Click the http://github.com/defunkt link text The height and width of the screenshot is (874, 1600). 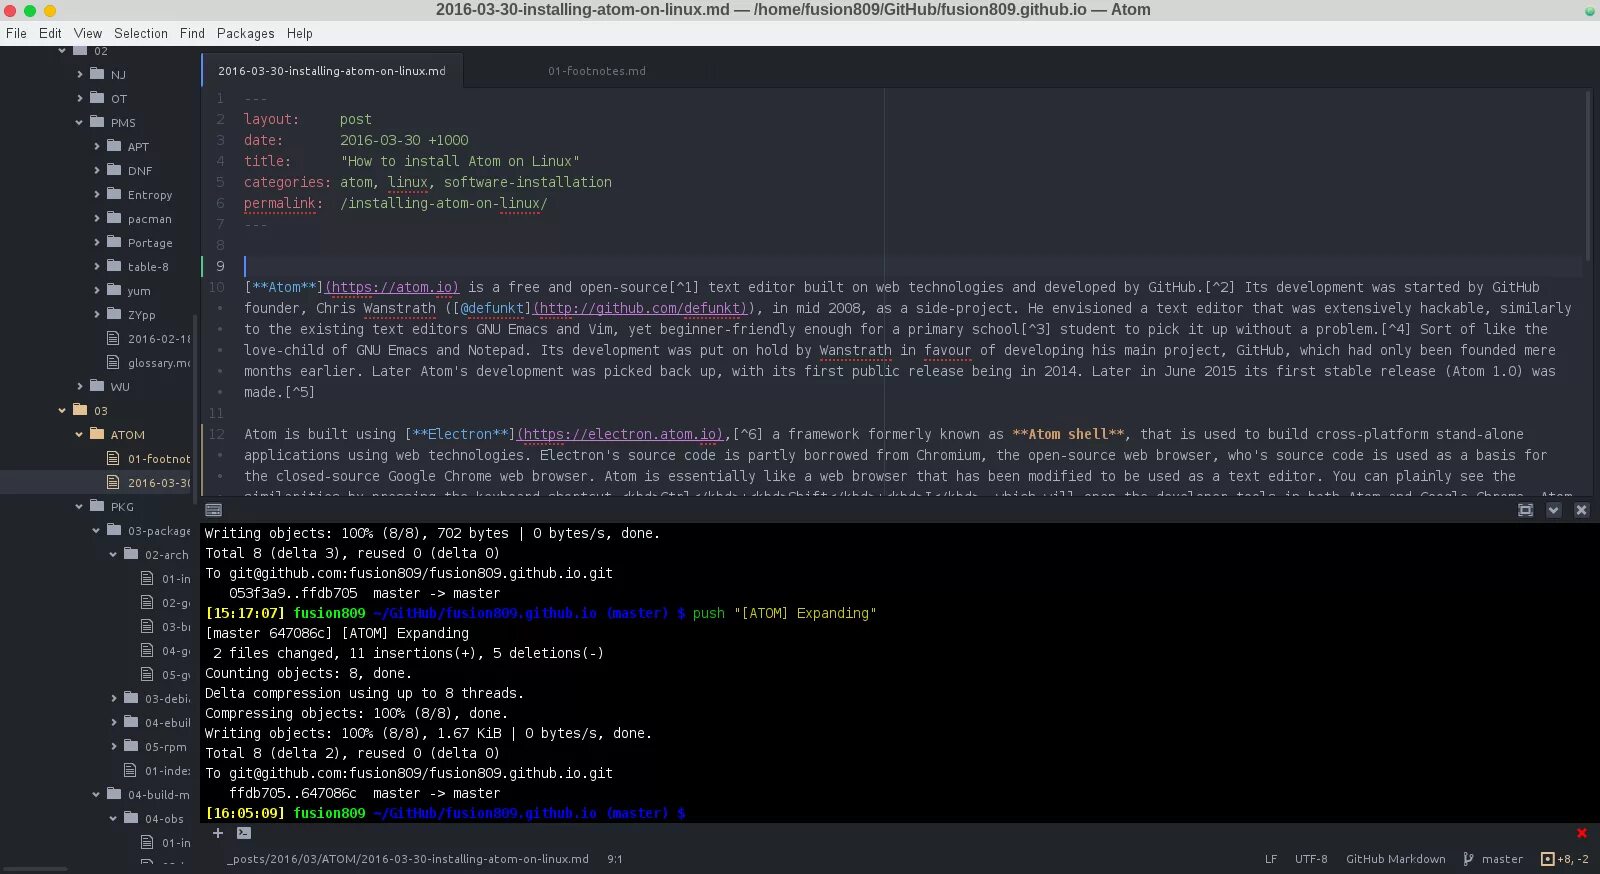[642, 308]
